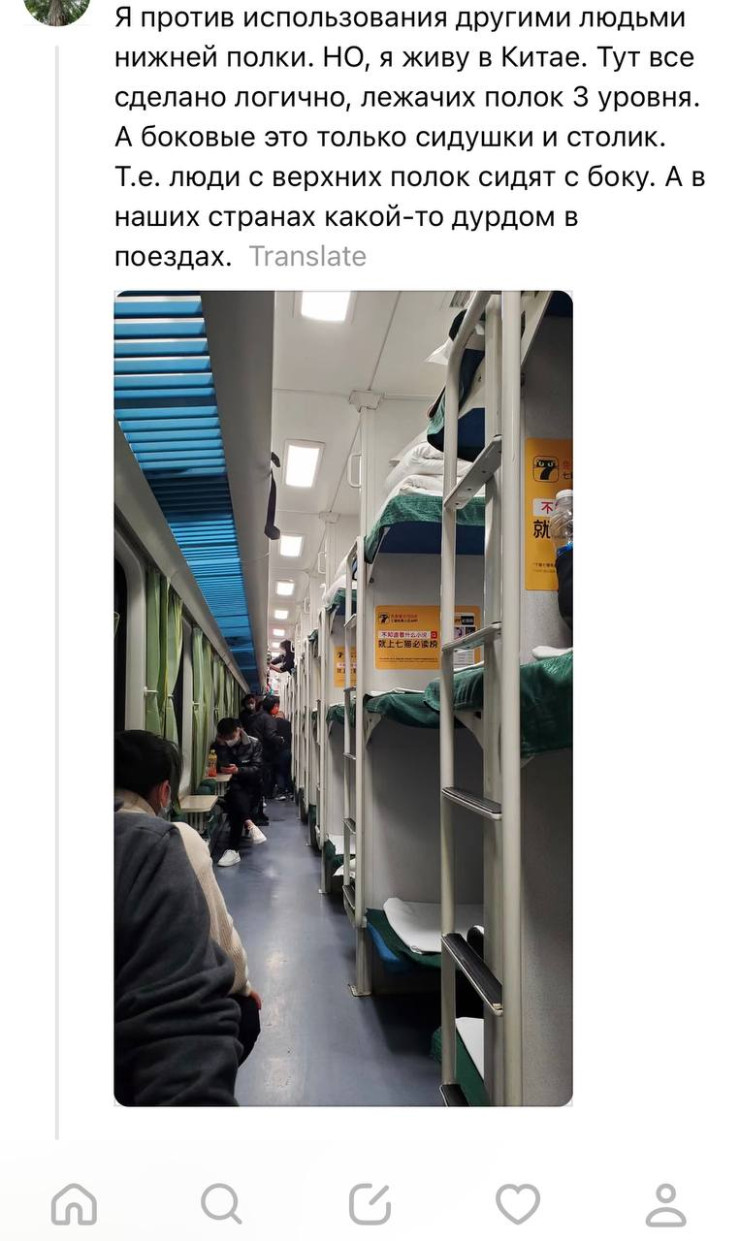
Task: Tap the sentence 'А боковые это только сидушки'
Action: [397, 137]
